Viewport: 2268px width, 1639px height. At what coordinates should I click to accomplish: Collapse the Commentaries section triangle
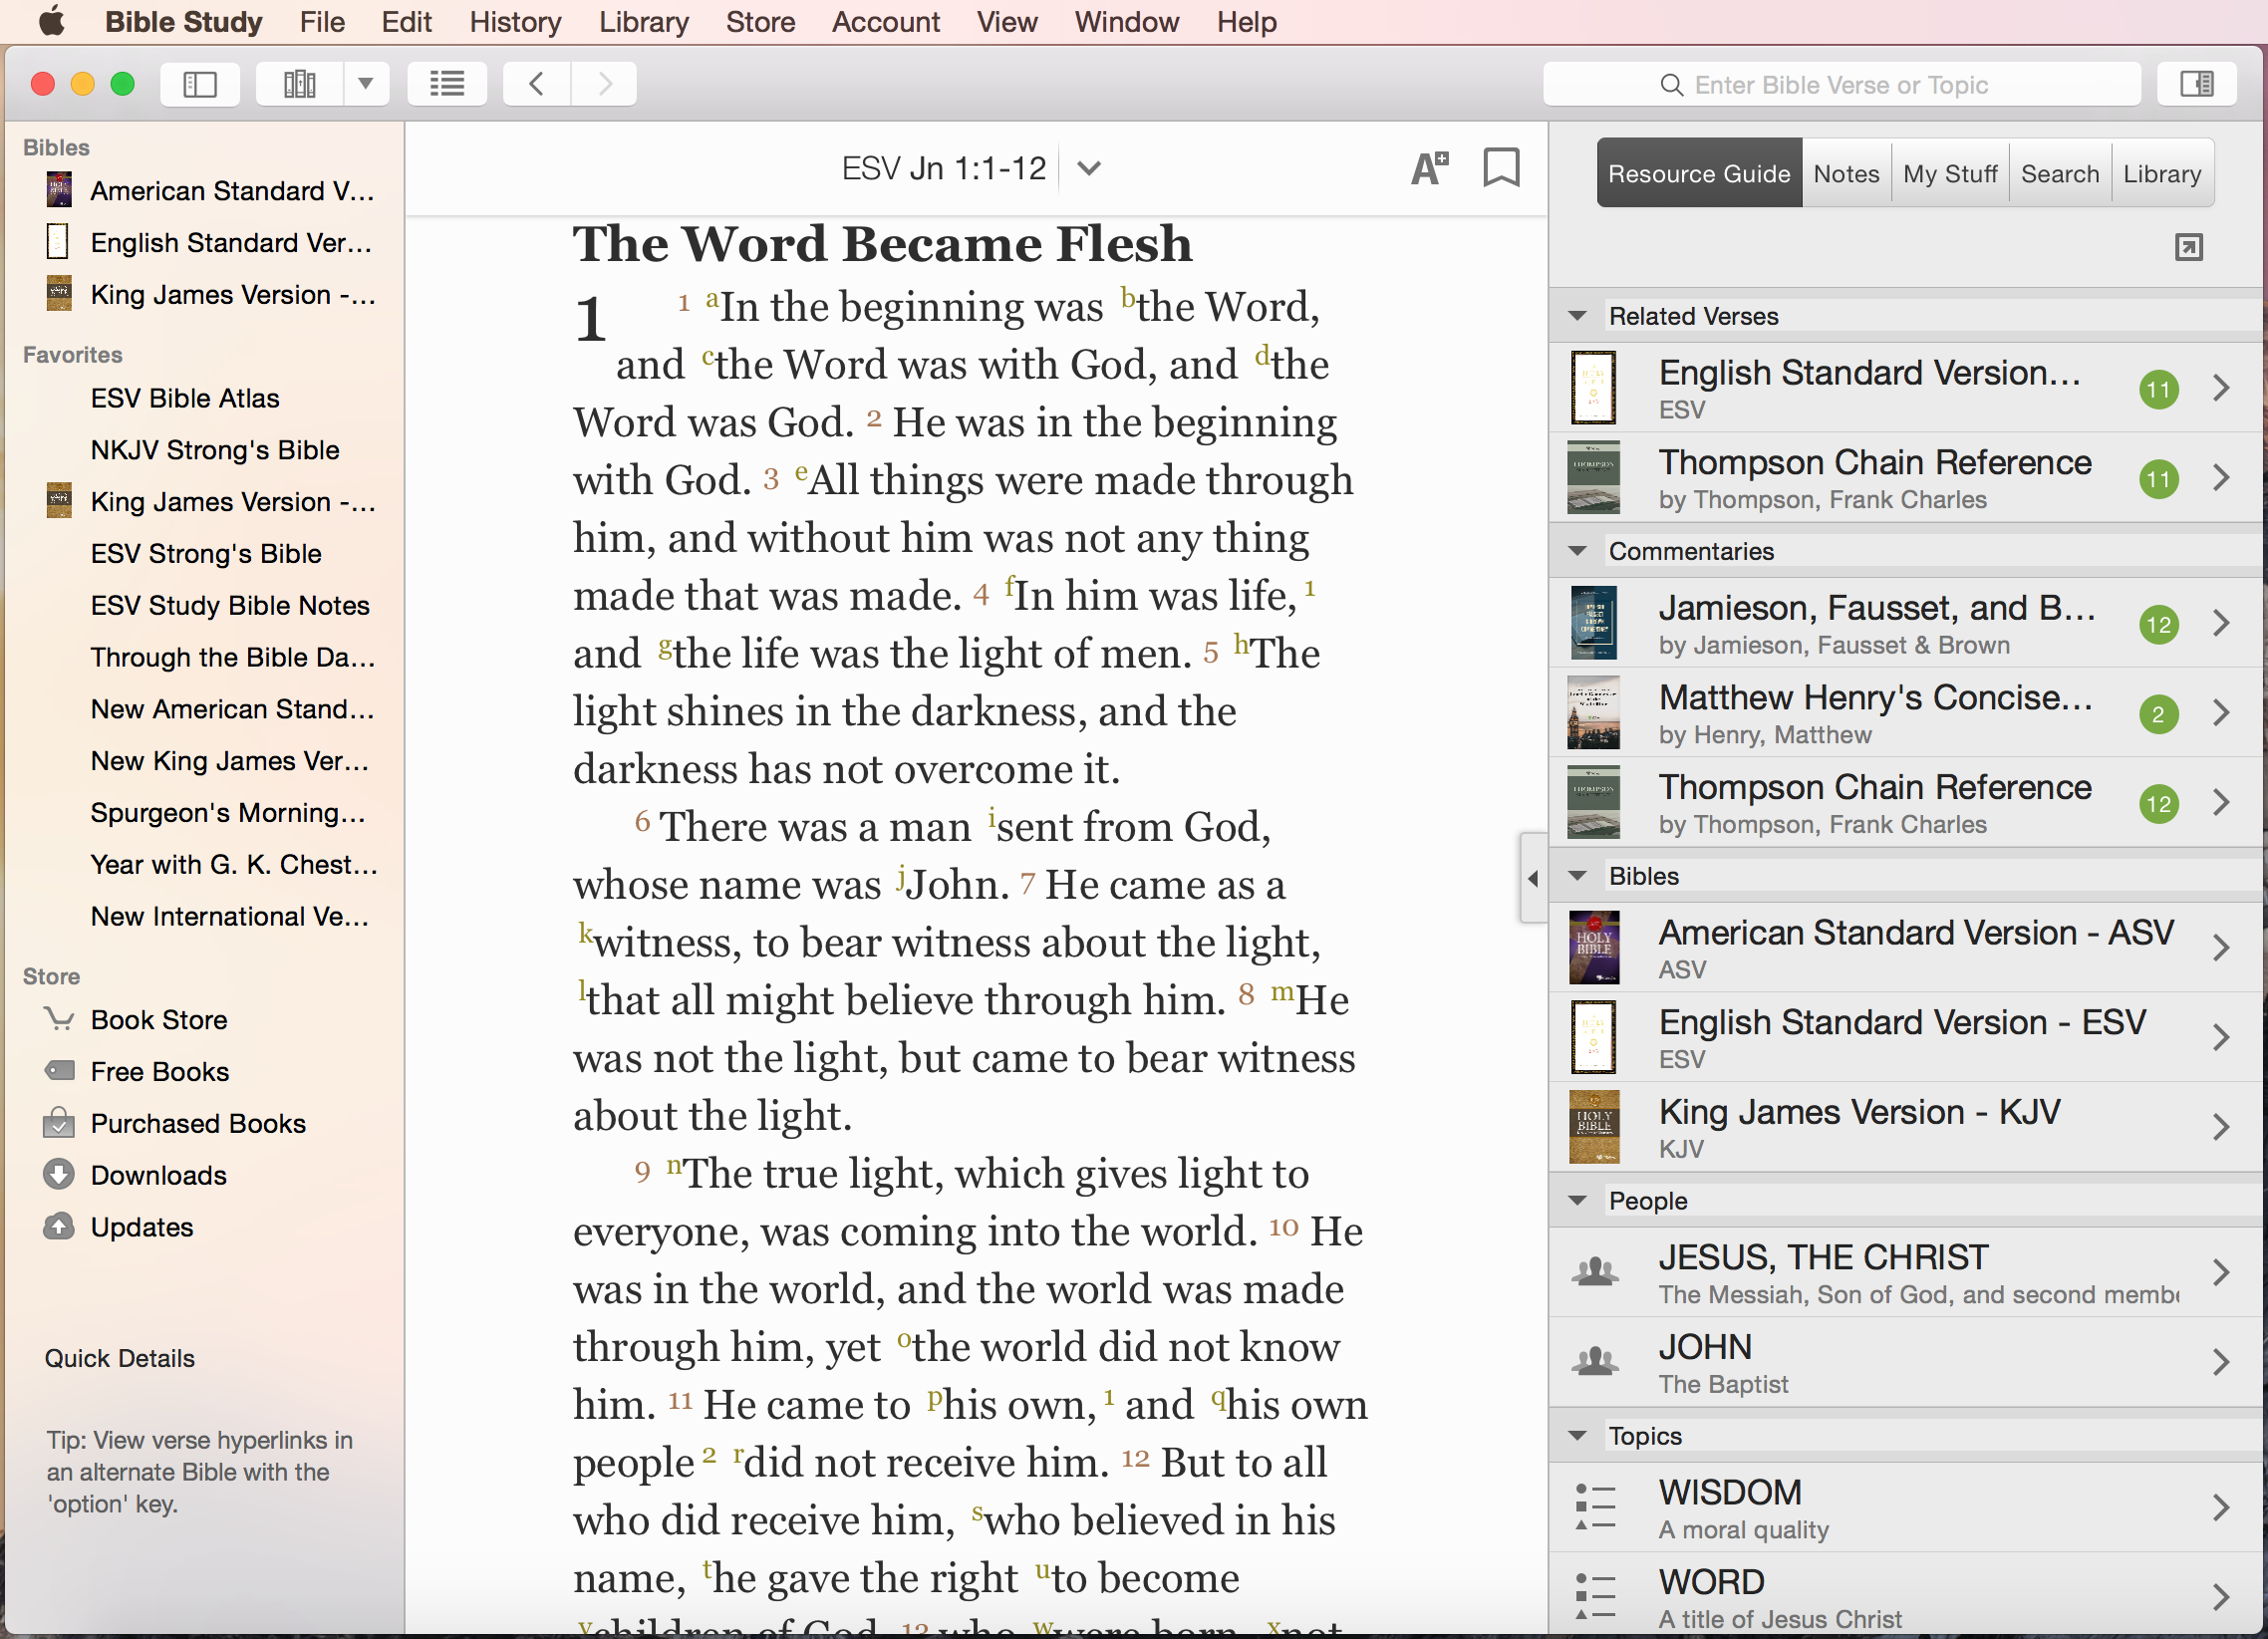pos(1577,551)
